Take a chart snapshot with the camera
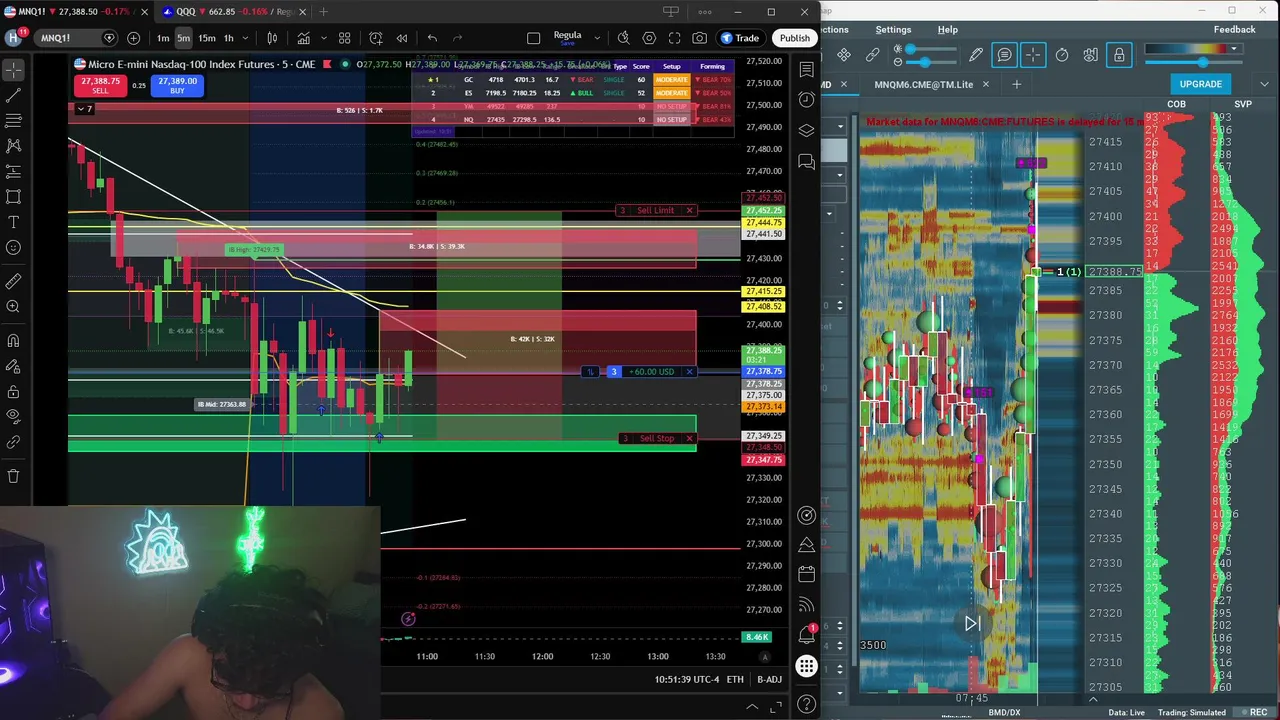Screen dimensions: 1280x720 699,38
